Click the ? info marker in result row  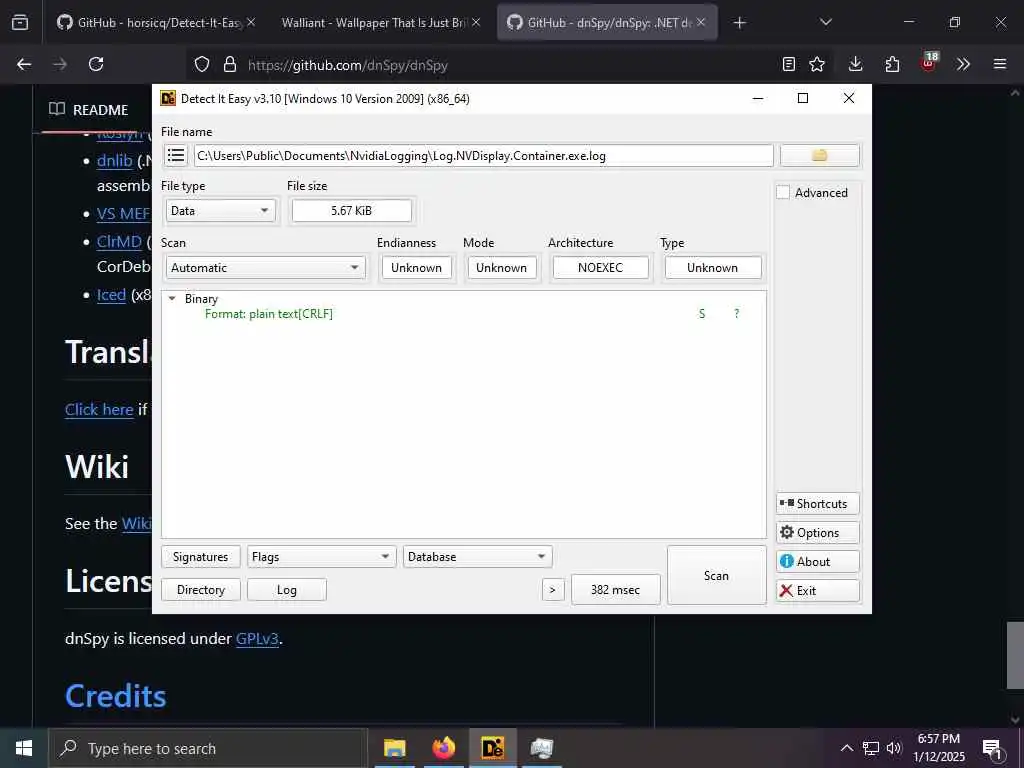737,314
